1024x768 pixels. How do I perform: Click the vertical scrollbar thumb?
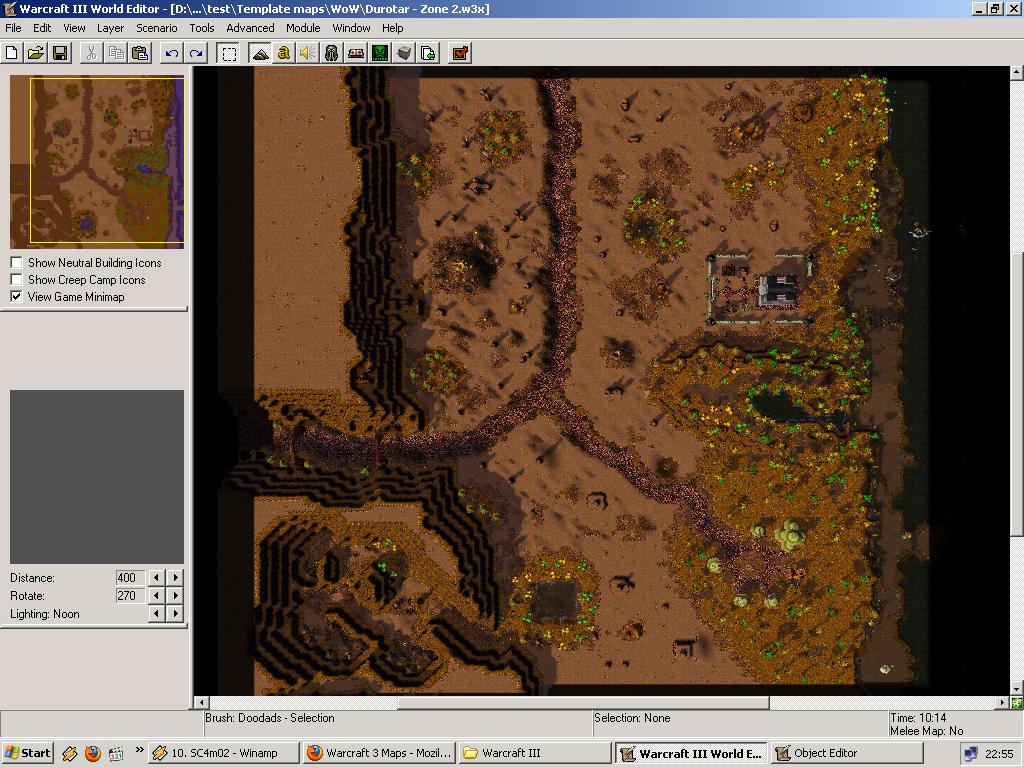(x=1016, y=393)
